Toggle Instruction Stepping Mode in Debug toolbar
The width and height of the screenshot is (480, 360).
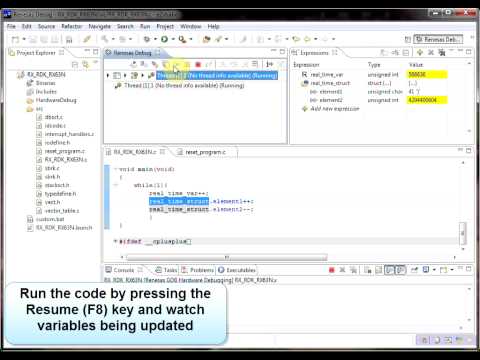[269, 64]
